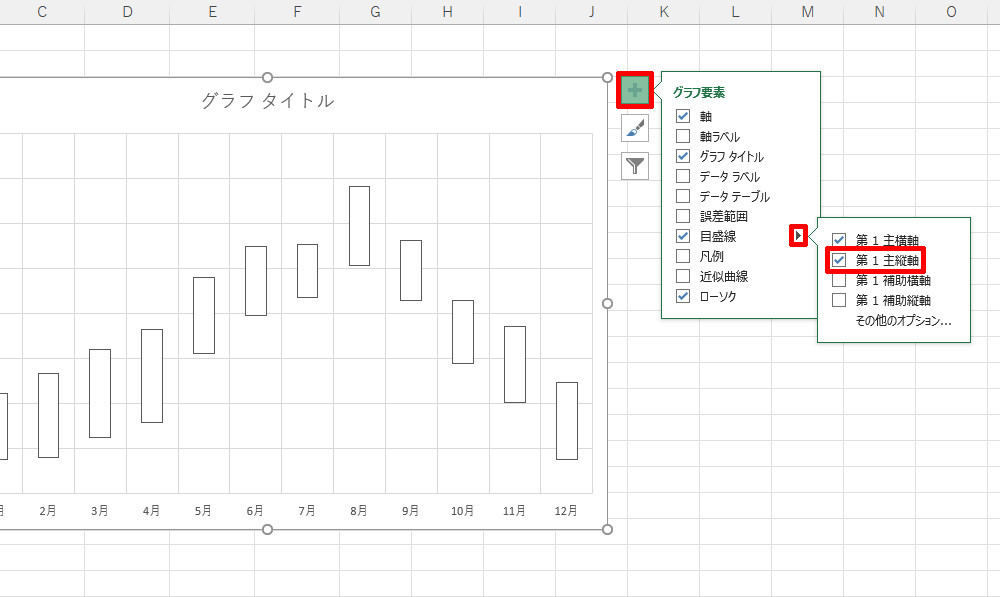Check the 近似曲線 option

[x=683, y=276]
